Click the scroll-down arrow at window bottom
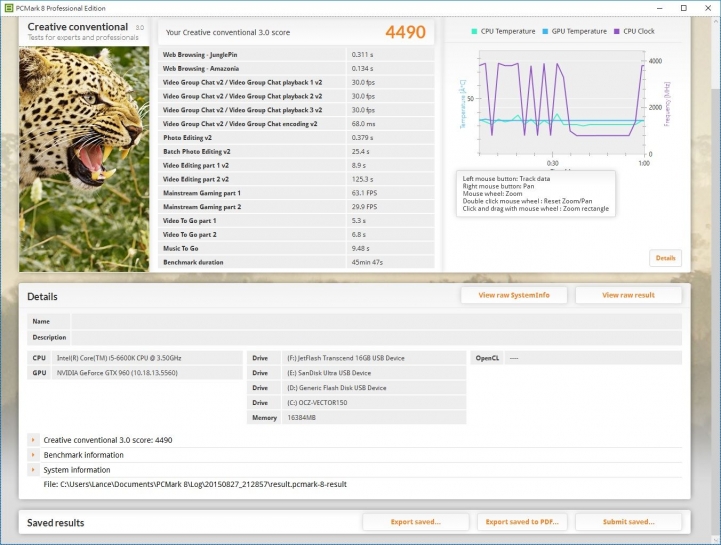721x545 pixels. [x=716, y=540]
